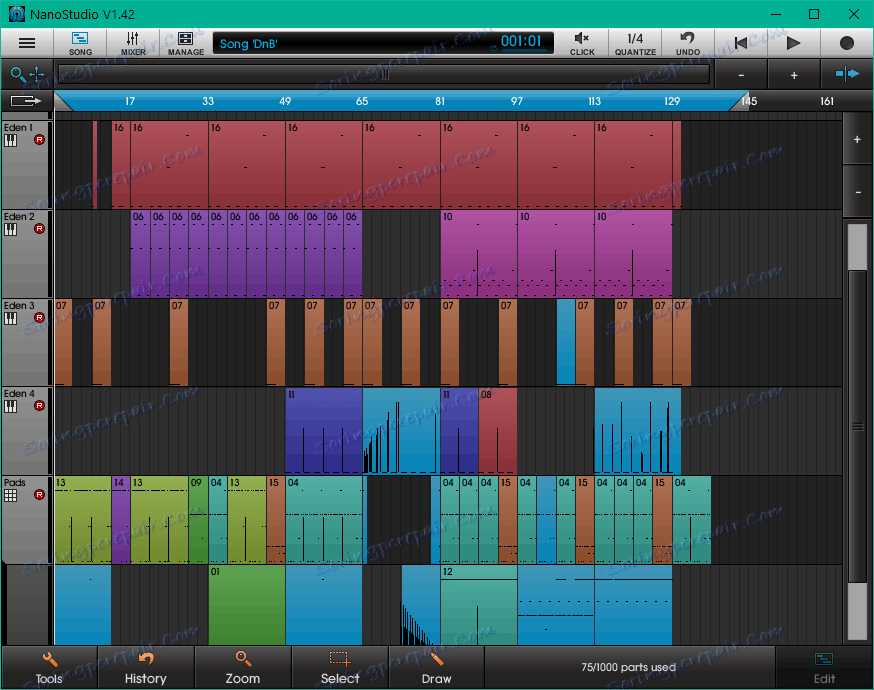Open the 1/4 Quantize setting
This screenshot has height=690, width=874.
[635, 43]
